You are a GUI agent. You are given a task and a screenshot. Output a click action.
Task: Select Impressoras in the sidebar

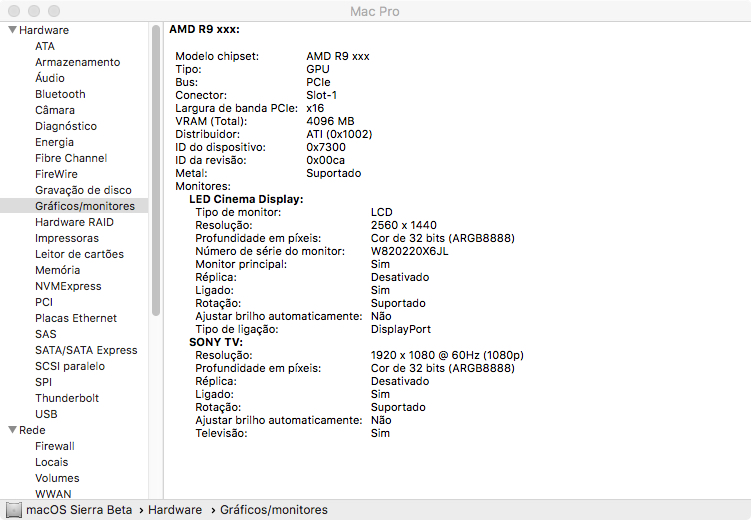(x=67, y=238)
